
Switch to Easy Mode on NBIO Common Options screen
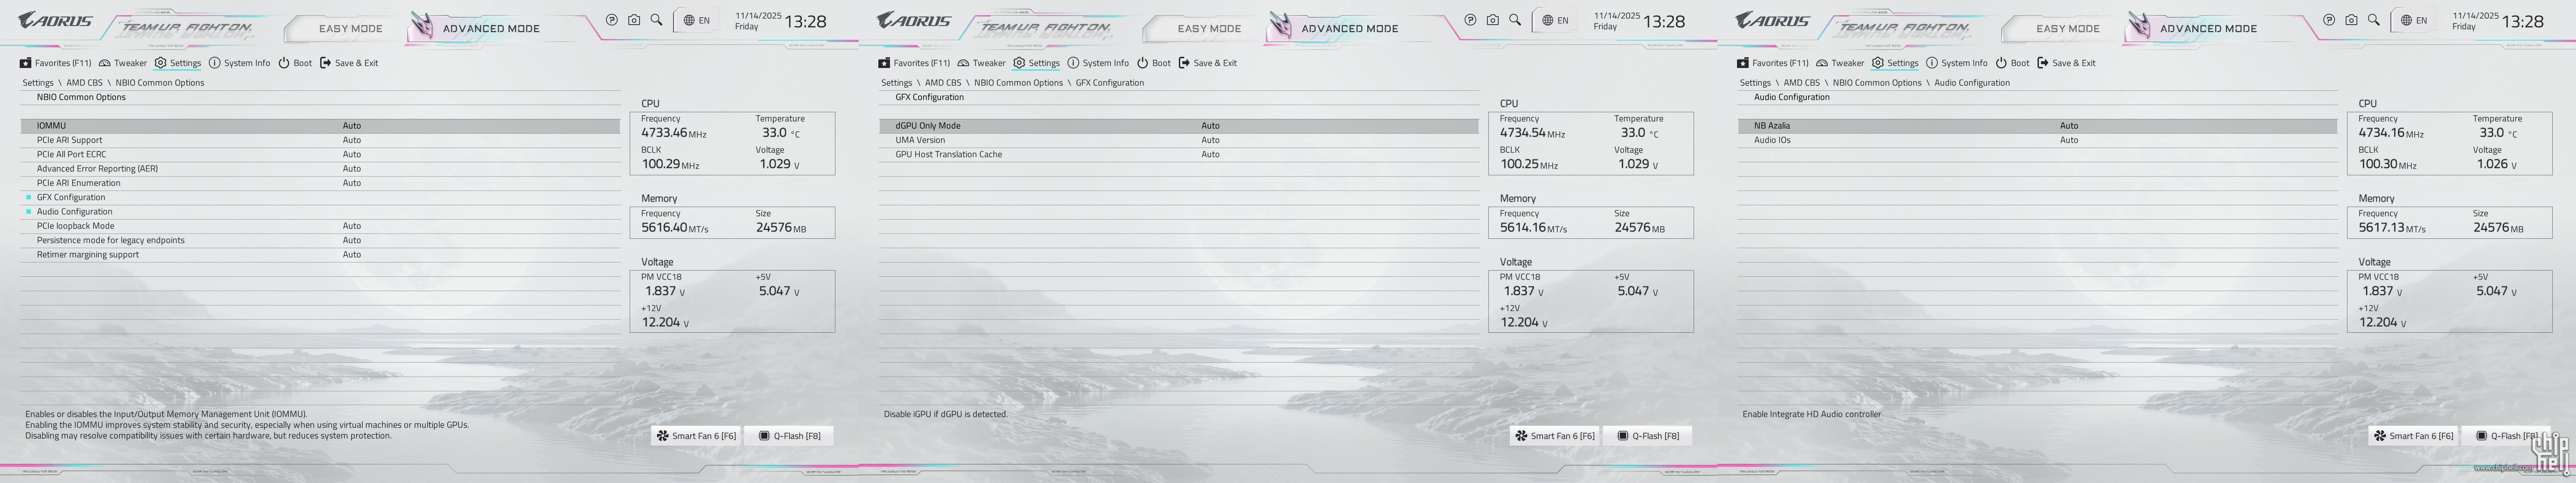[350, 29]
